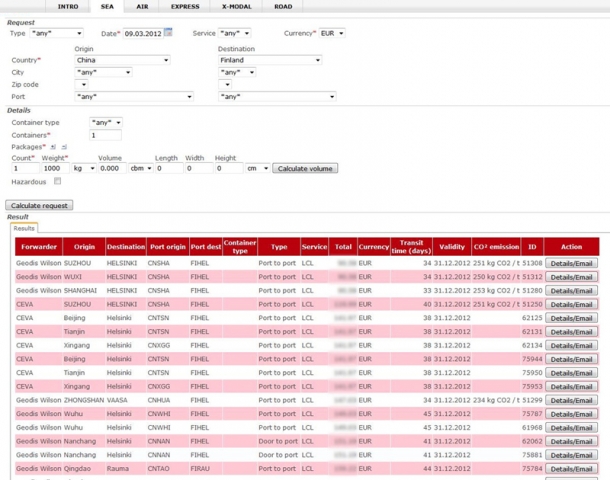Switch to the EXPRESS tab

(185, 7)
